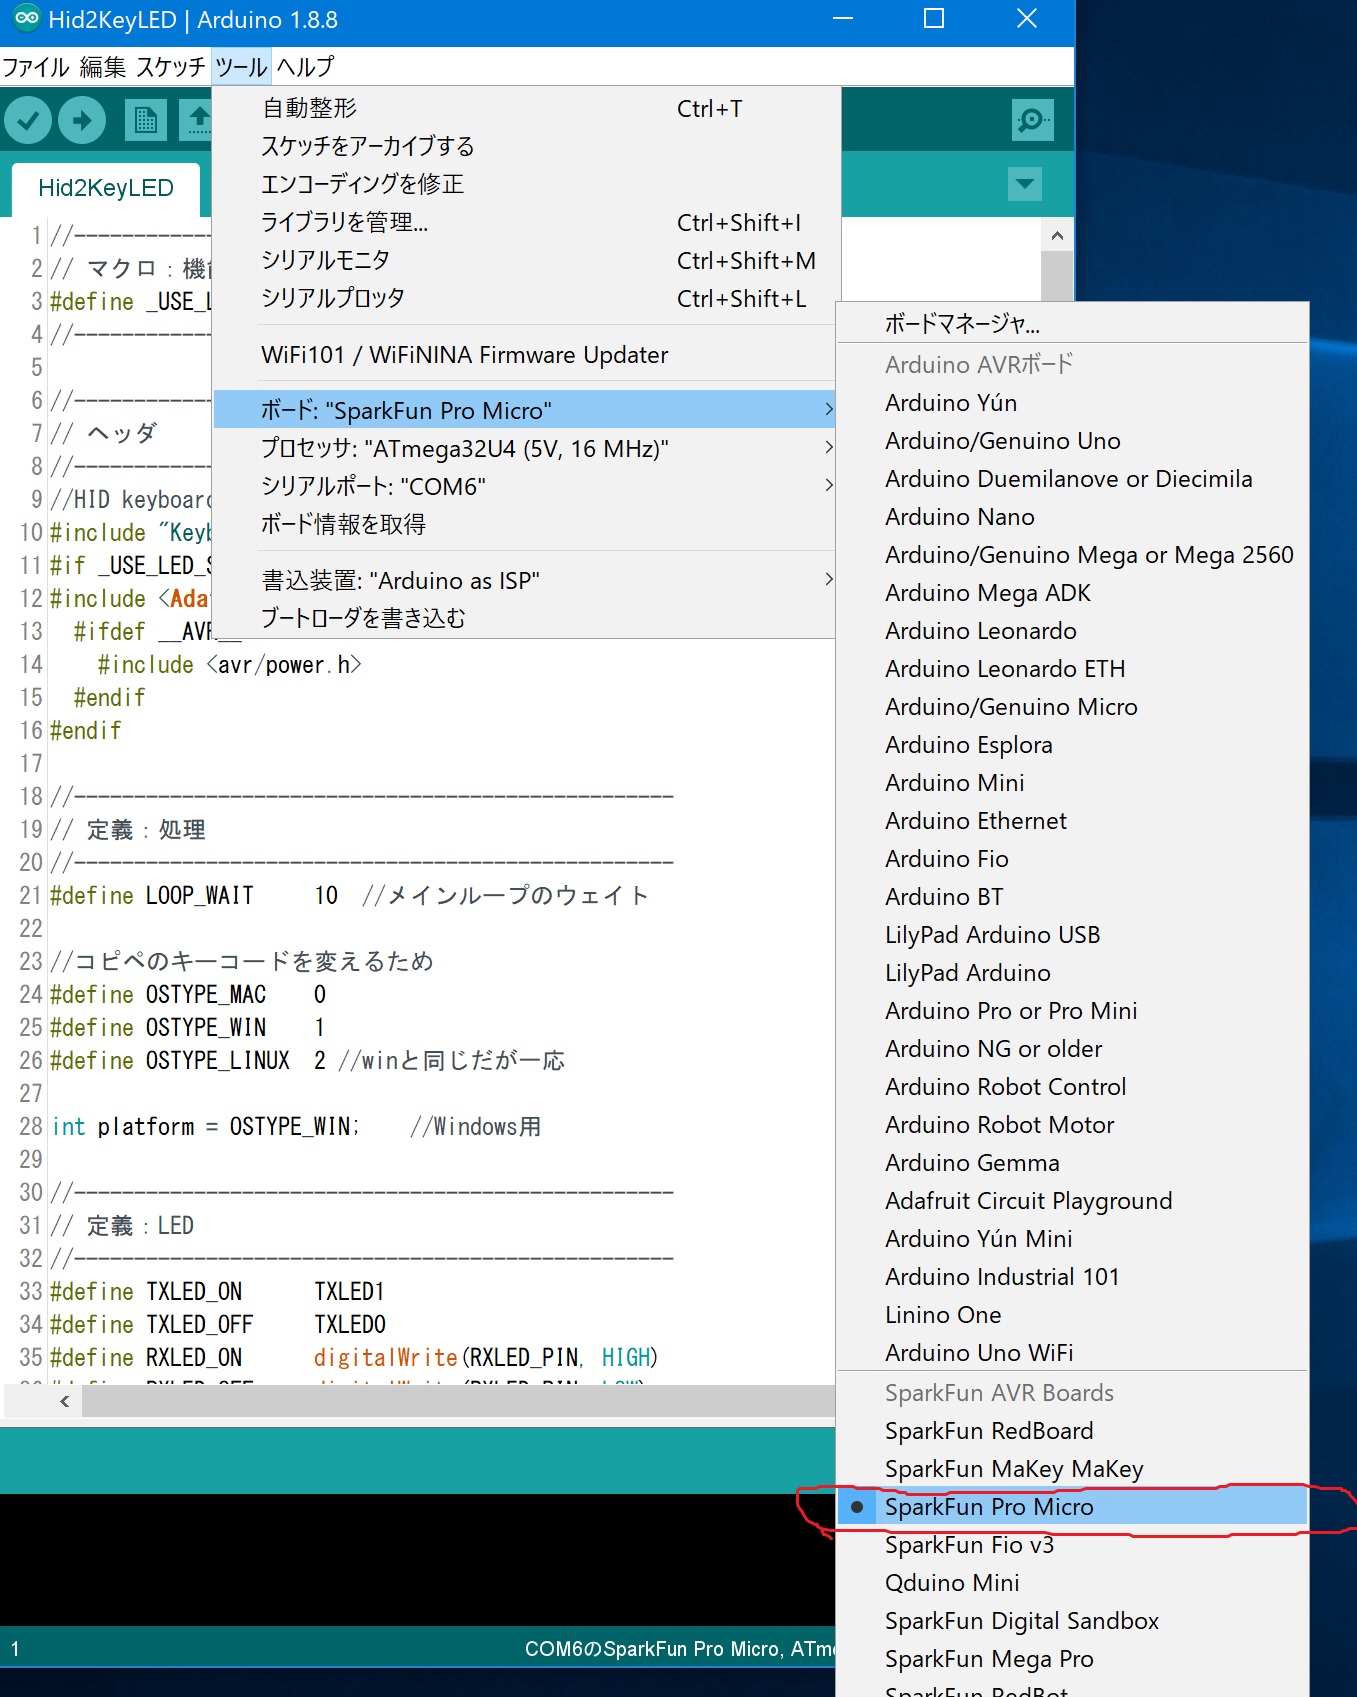Open the tab options dropdown arrow

[x=1024, y=184]
